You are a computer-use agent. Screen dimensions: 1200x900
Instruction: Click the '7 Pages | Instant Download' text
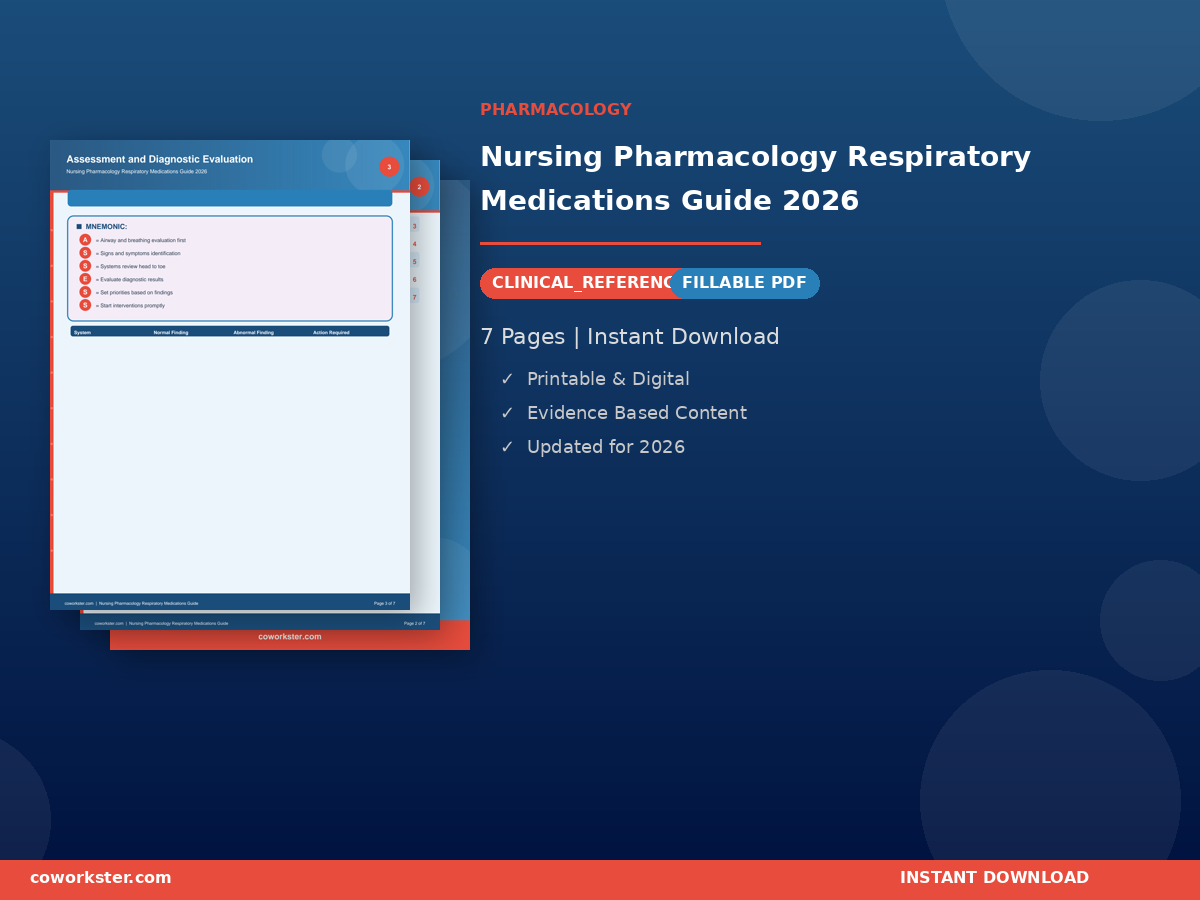(x=630, y=337)
